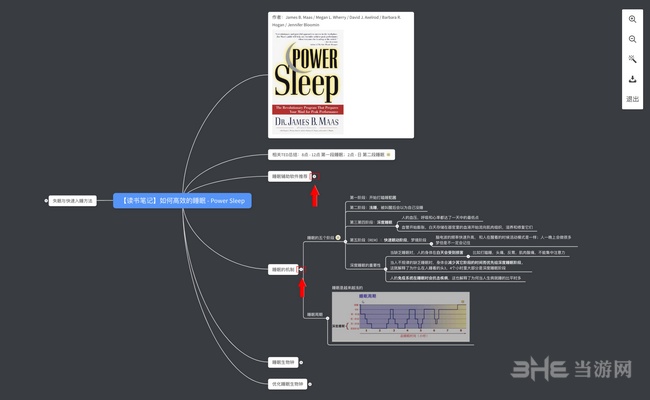Select the 第二阶段 浅睡 subtopic text
Image resolution: width=650 pixels, height=400 pixels.
(386, 207)
